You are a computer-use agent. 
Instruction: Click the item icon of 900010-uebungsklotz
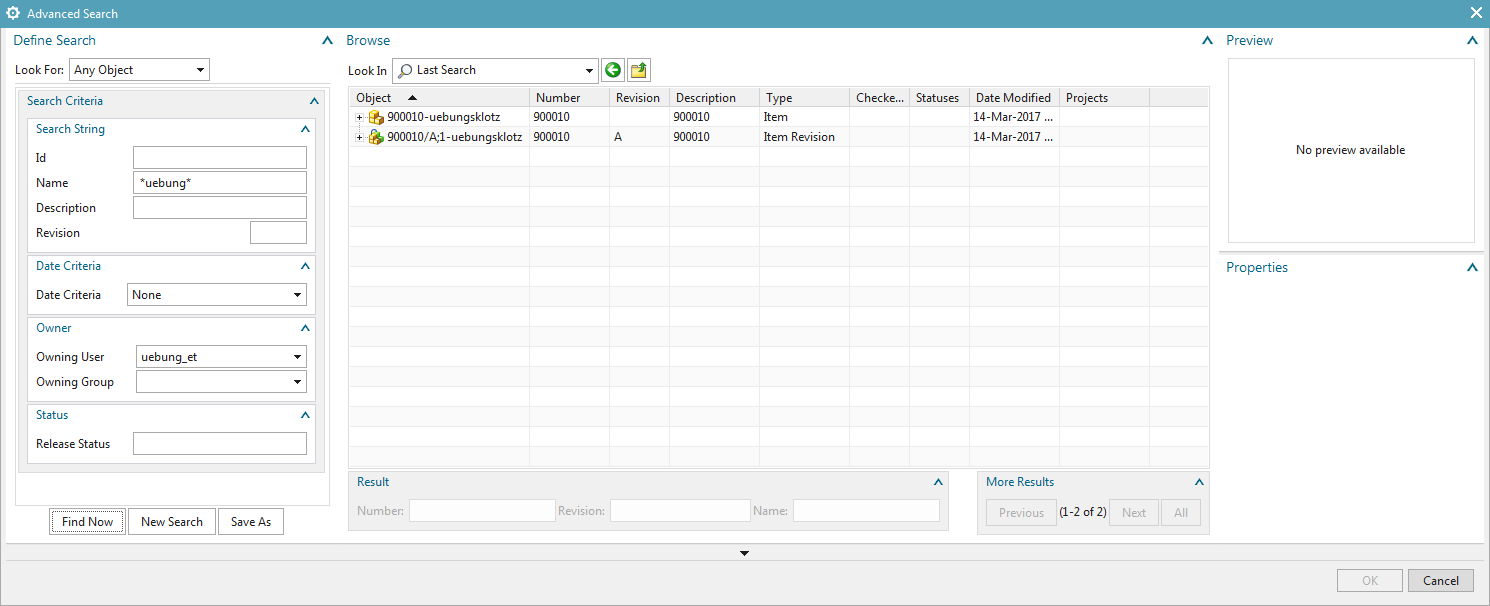[x=377, y=117]
